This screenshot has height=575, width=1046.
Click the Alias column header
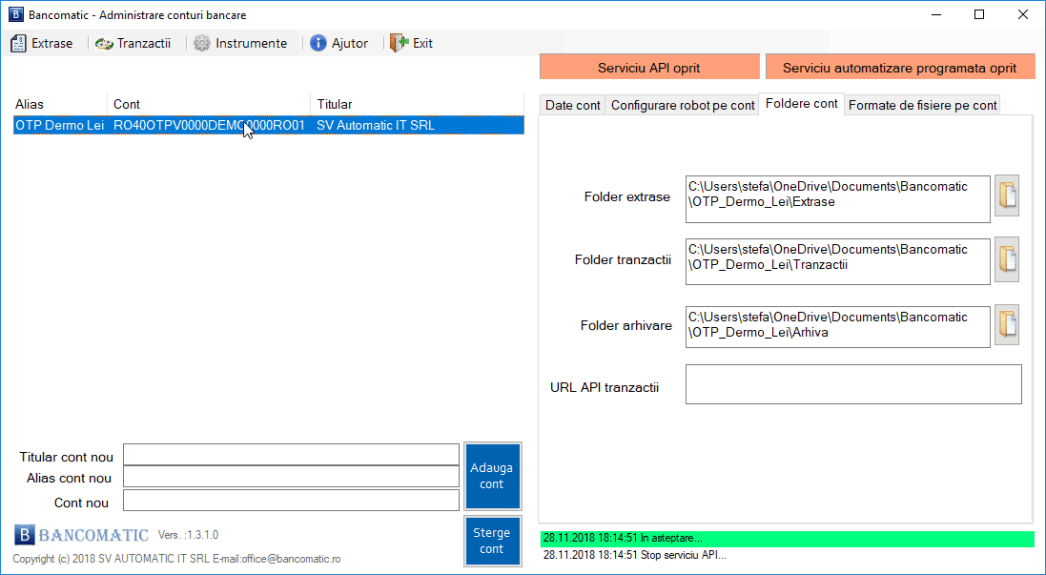(60, 104)
